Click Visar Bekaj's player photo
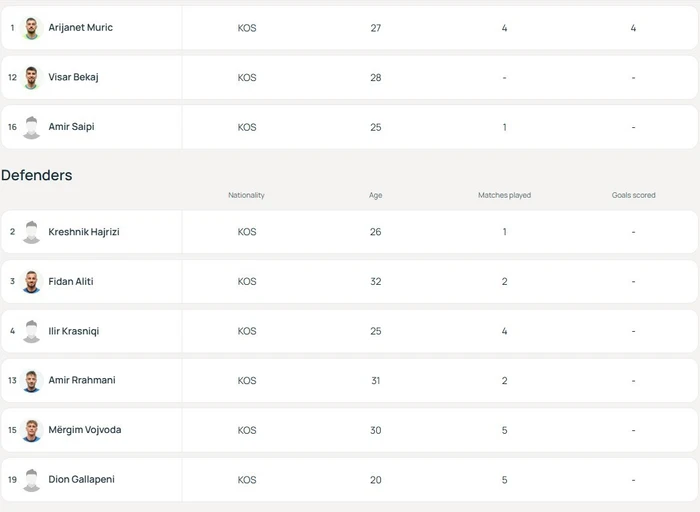Viewport: 700px width, 512px height. coord(32,78)
